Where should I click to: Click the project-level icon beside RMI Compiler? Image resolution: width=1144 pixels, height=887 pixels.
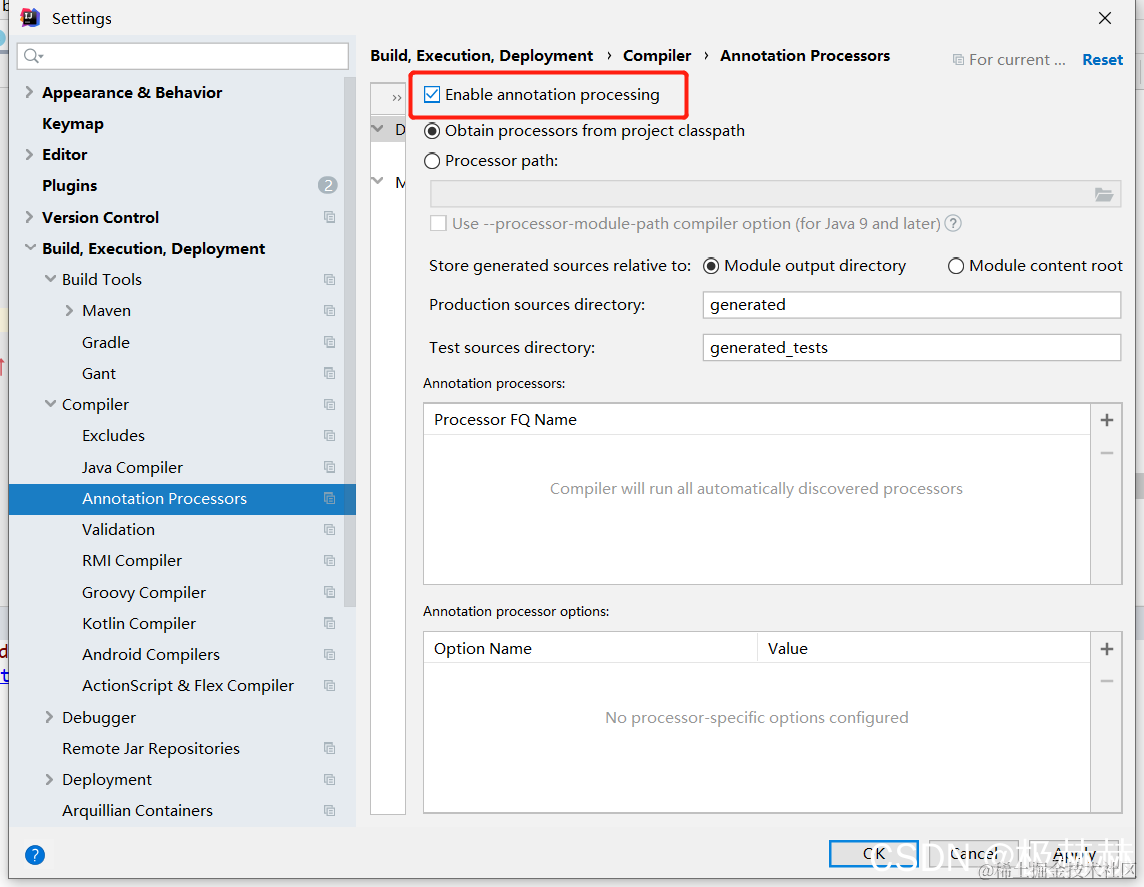click(330, 561)
